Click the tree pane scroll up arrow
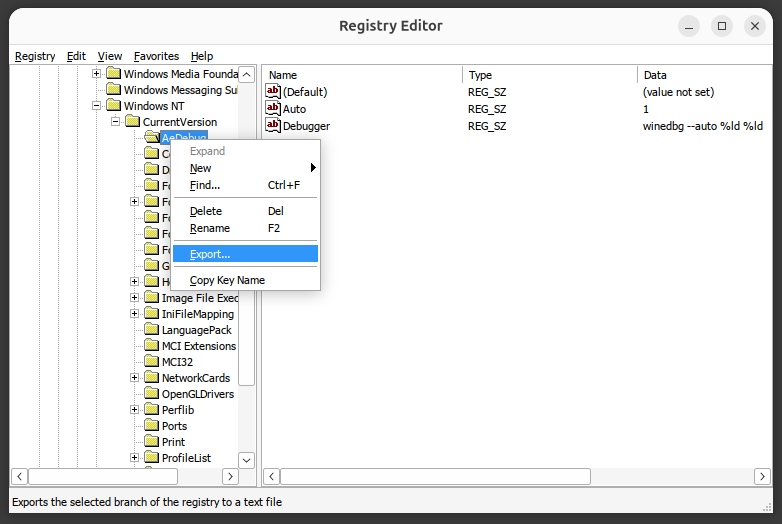 click(x=246, y=74)
